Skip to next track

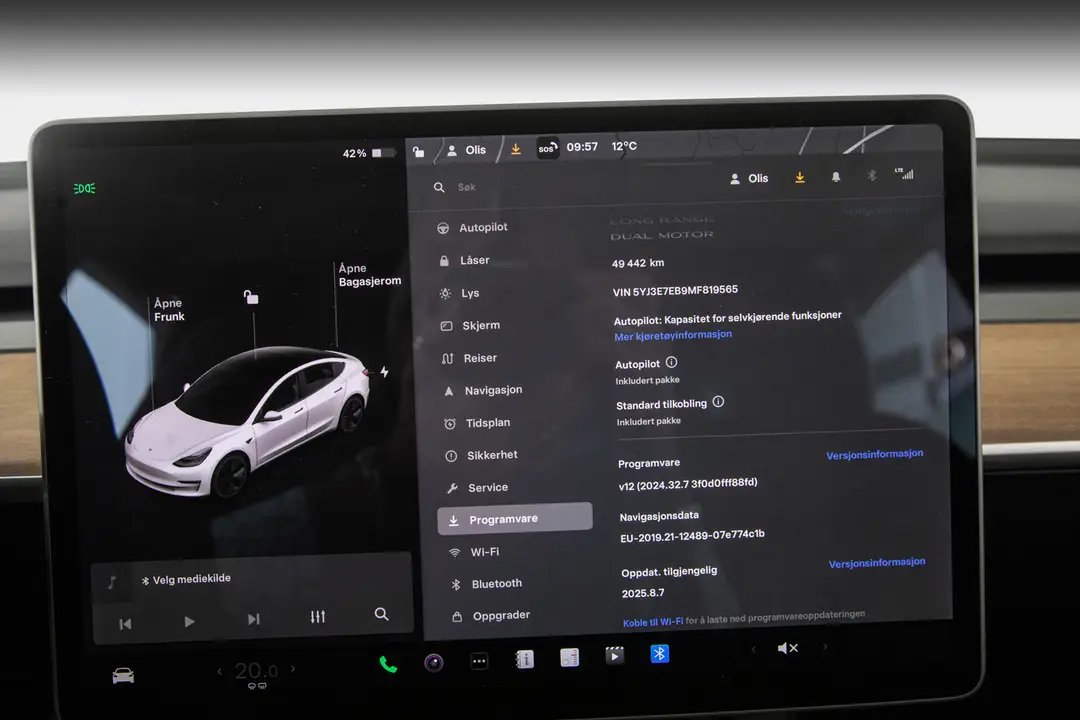tap(253, 619)
